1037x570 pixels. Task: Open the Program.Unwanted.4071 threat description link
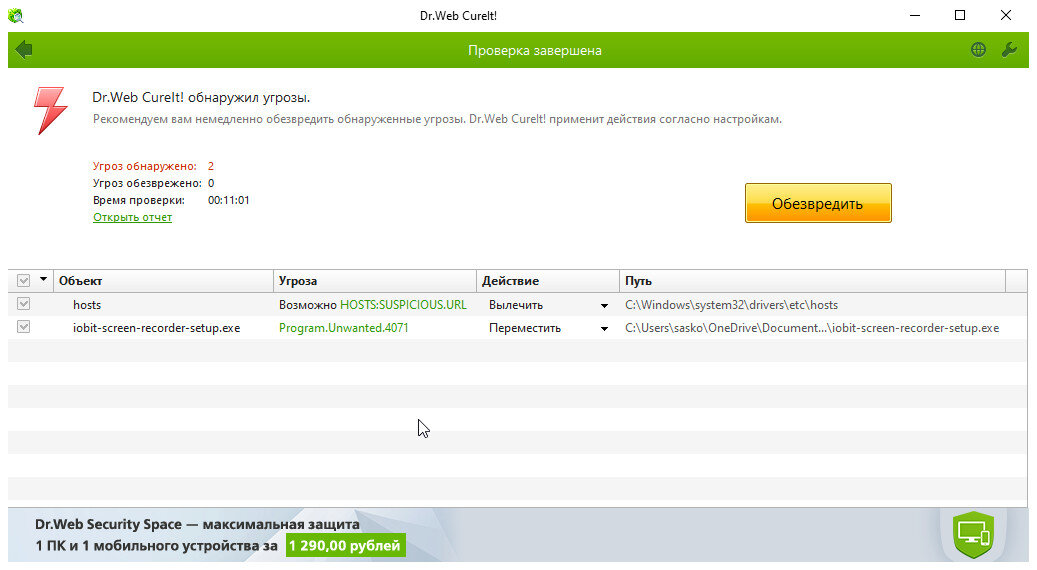point(344,328)
